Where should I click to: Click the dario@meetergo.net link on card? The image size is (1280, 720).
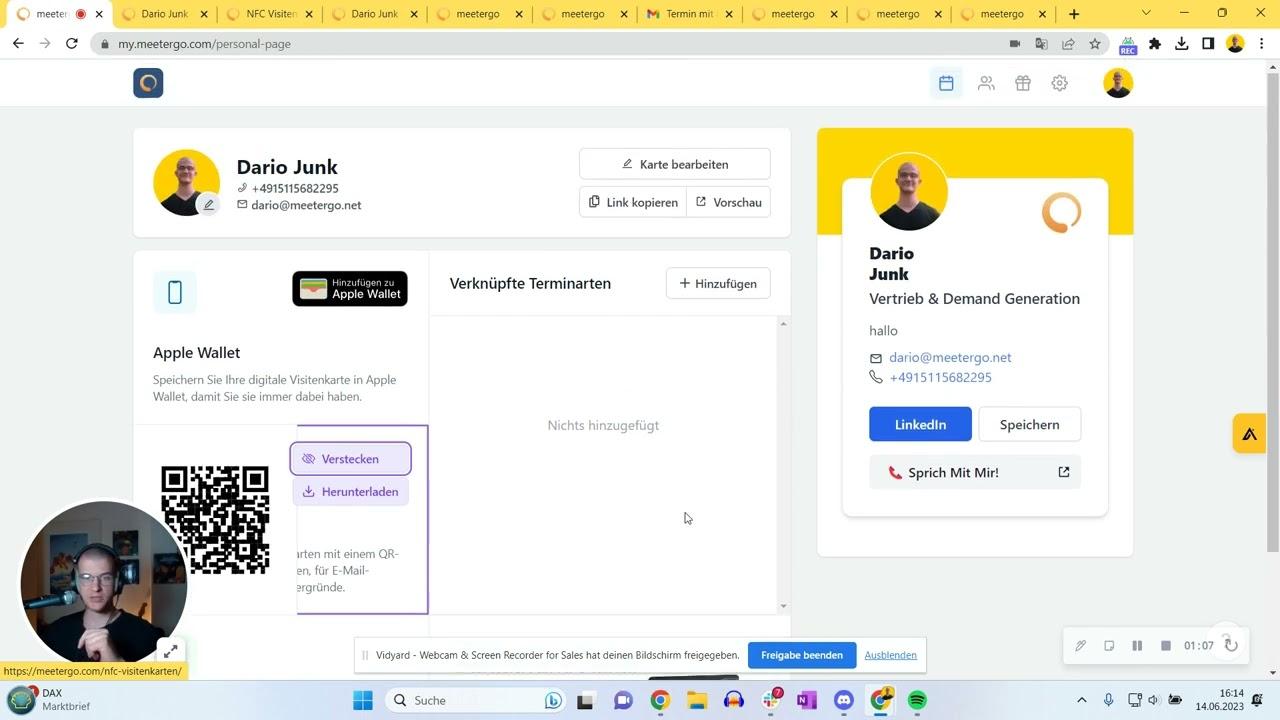950,357
